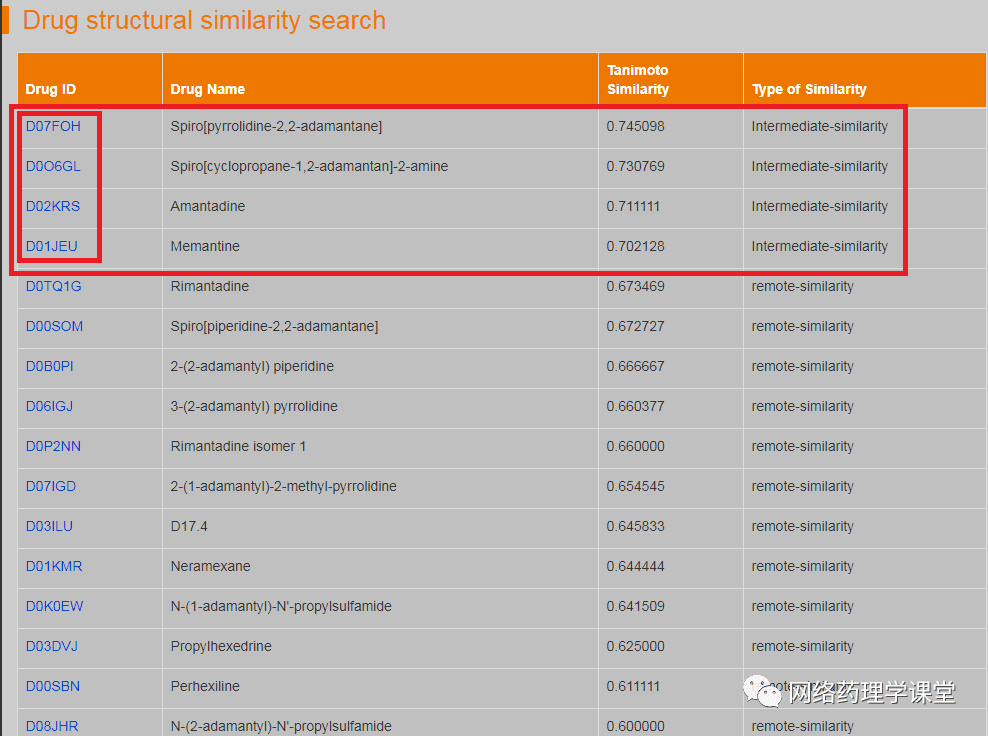
Task: Open the D01KMR Neramexane entry
Action: [54, 566]
